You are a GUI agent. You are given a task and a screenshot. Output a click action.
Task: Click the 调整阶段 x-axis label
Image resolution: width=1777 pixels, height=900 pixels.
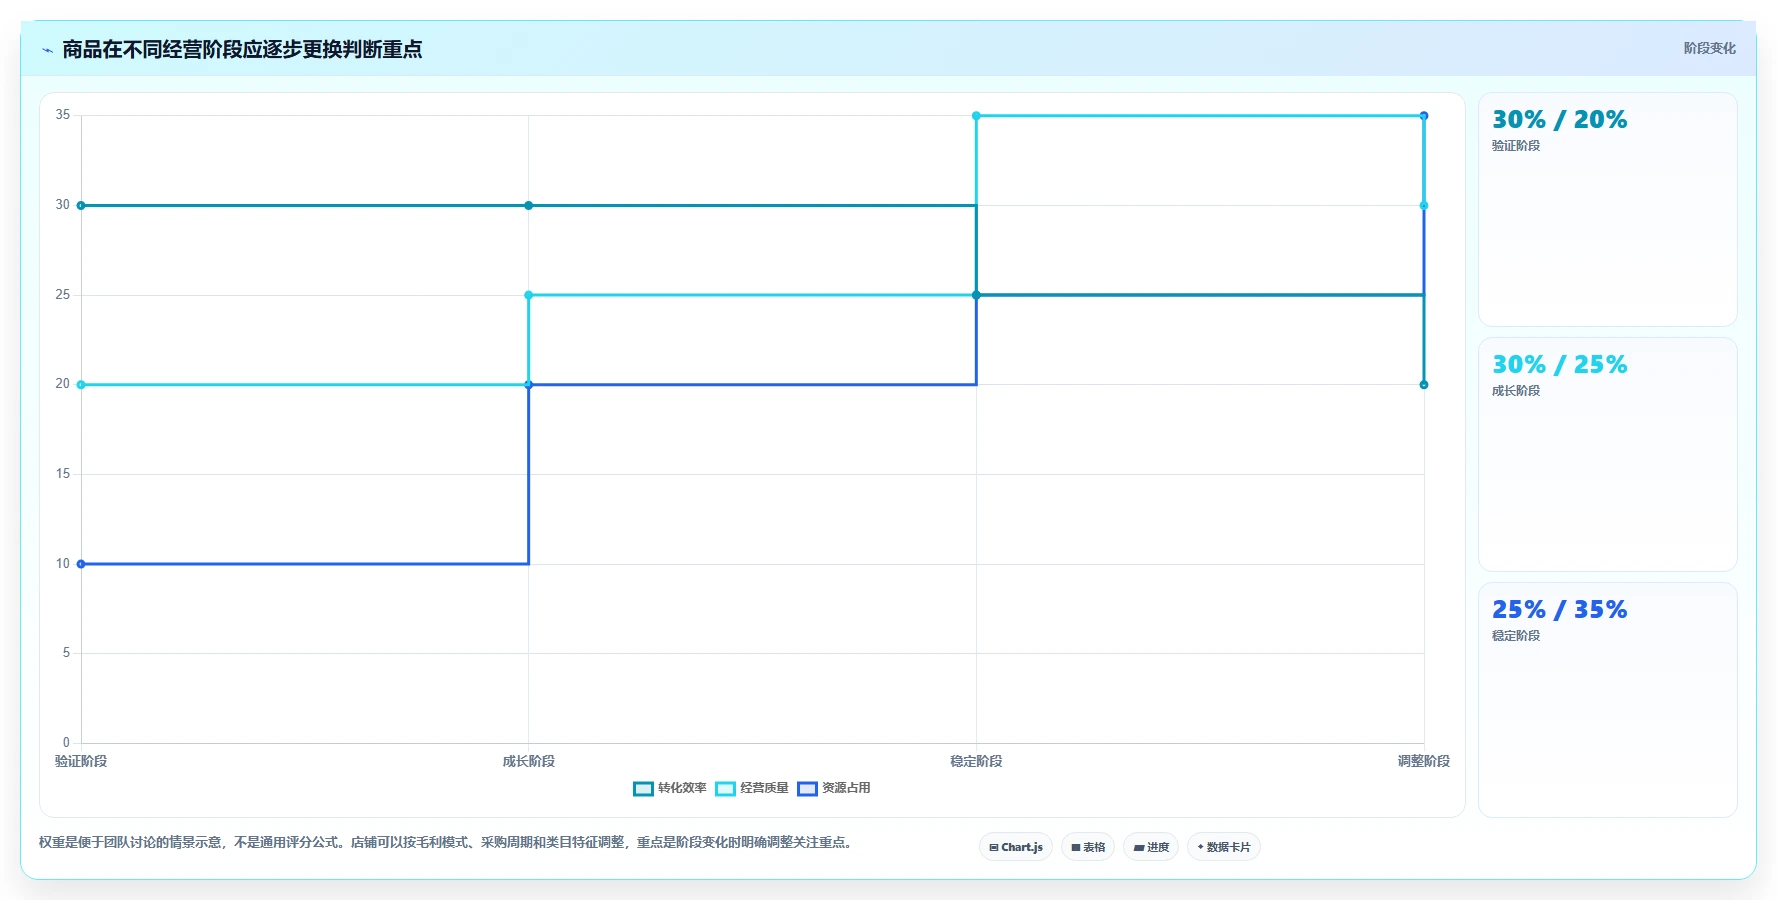pos(1424,761)
